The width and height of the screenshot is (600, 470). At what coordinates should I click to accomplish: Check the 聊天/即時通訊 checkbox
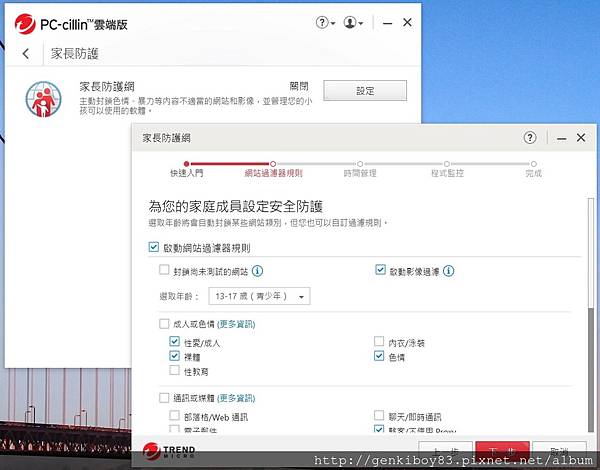pos(379,415)
